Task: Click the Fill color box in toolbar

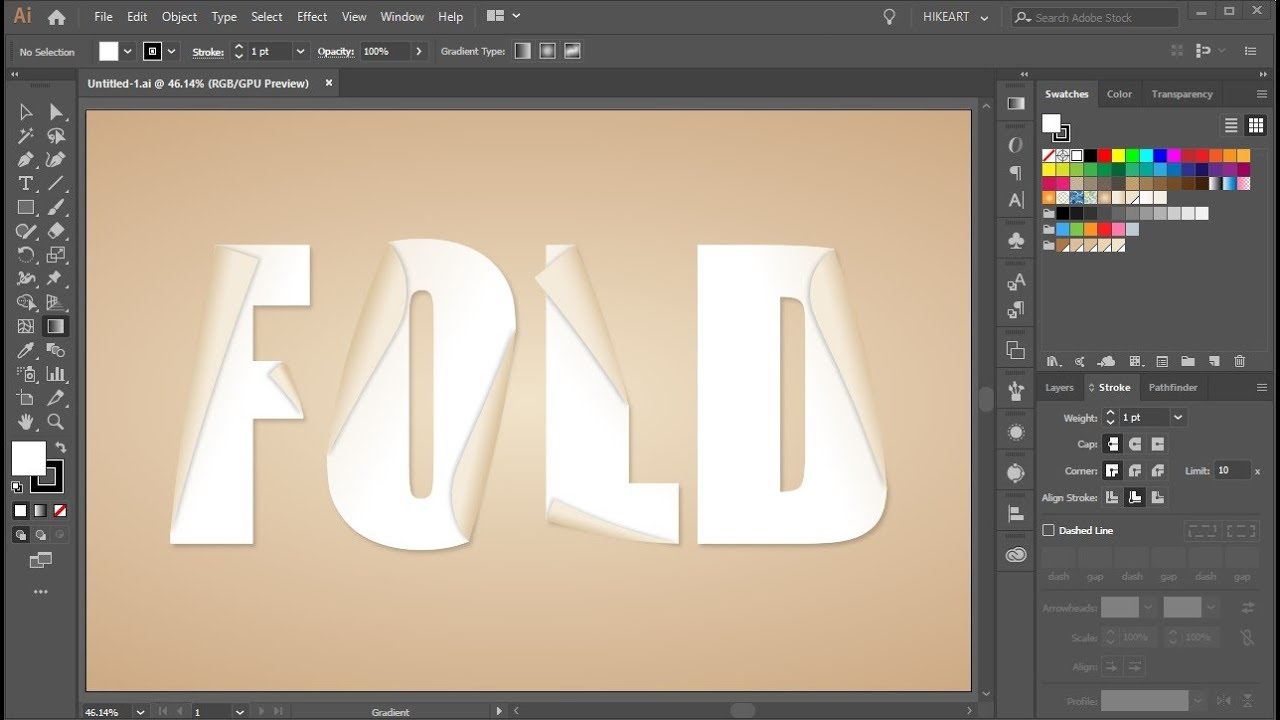Action: pyautogui.click(x=28, y=459)
